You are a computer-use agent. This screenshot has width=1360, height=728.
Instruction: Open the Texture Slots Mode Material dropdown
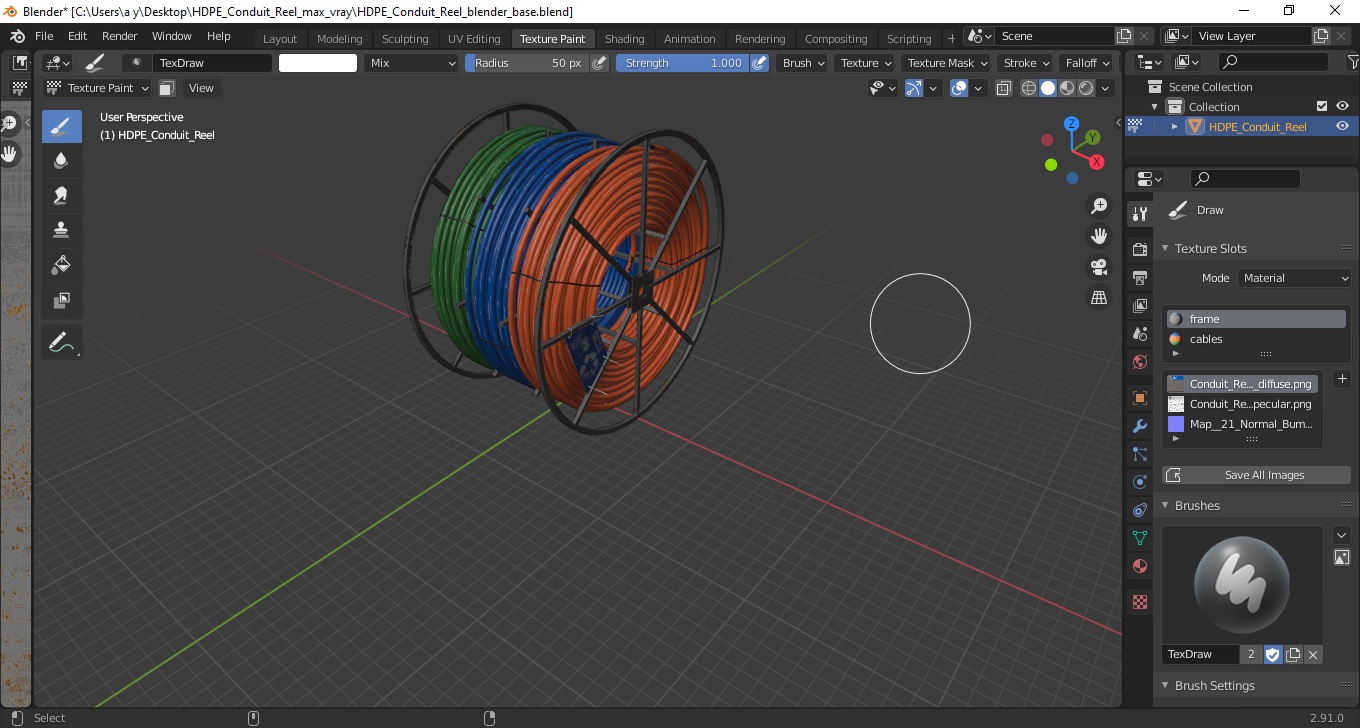[x=1295, y=278]
